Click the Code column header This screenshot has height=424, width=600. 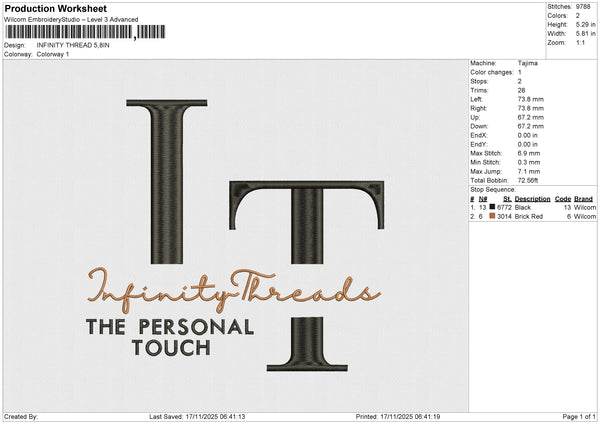[x=563, y=199]
